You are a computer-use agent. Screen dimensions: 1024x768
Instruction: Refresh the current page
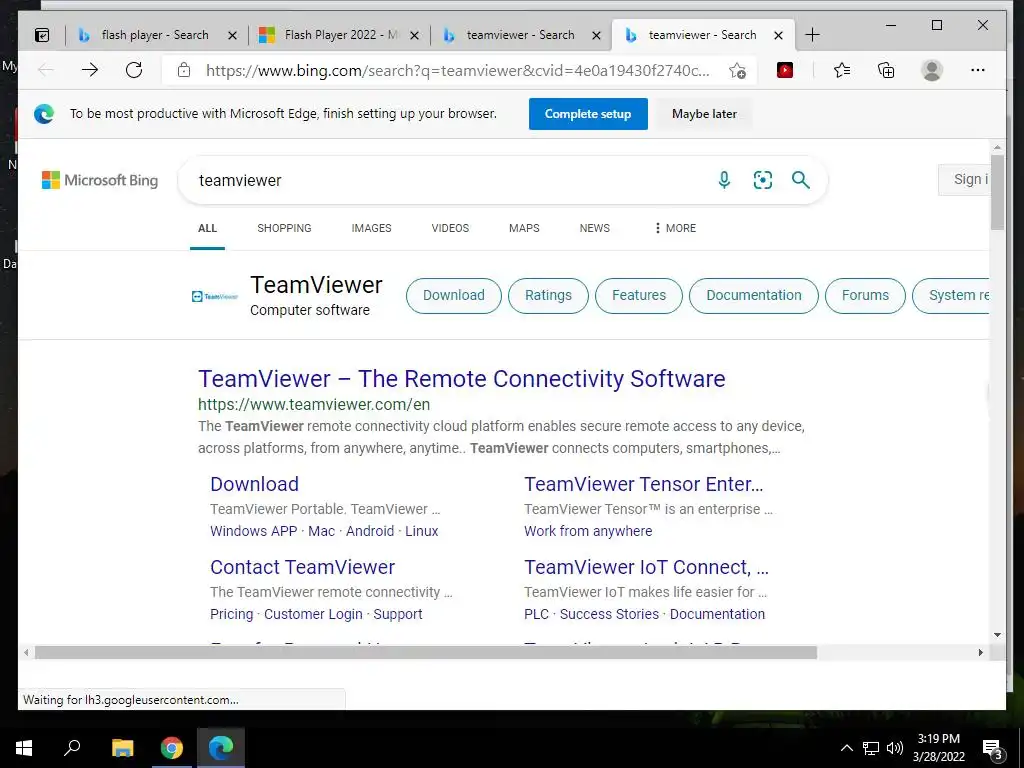pos(134,70)
